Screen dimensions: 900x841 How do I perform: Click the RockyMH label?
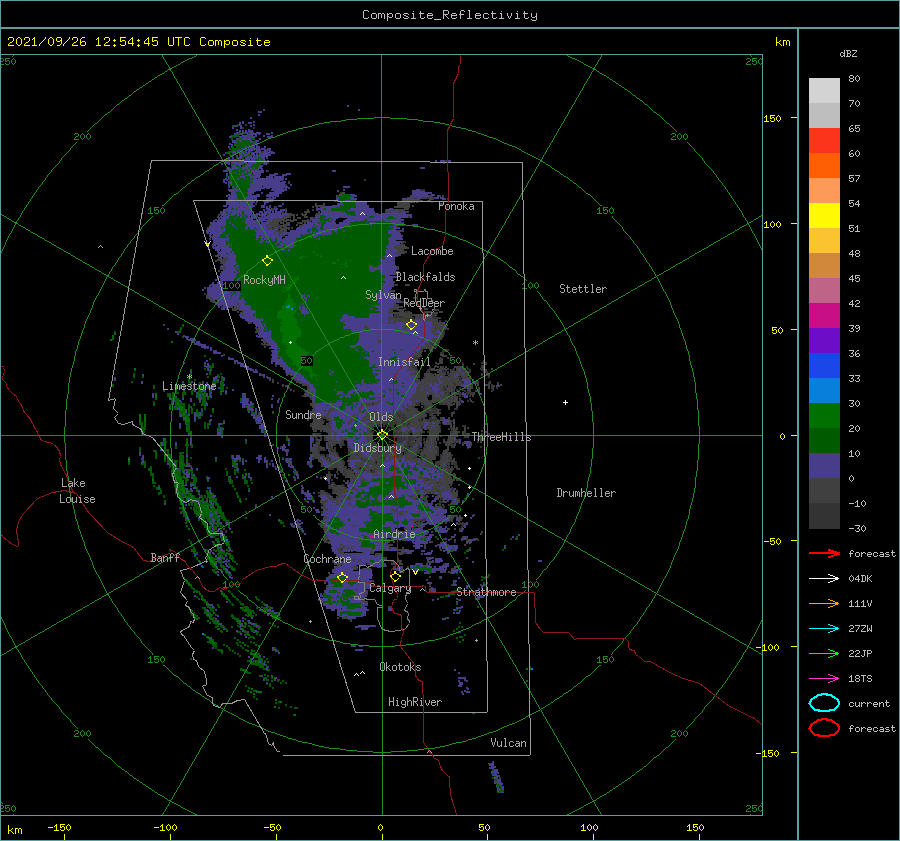(264, 280)
